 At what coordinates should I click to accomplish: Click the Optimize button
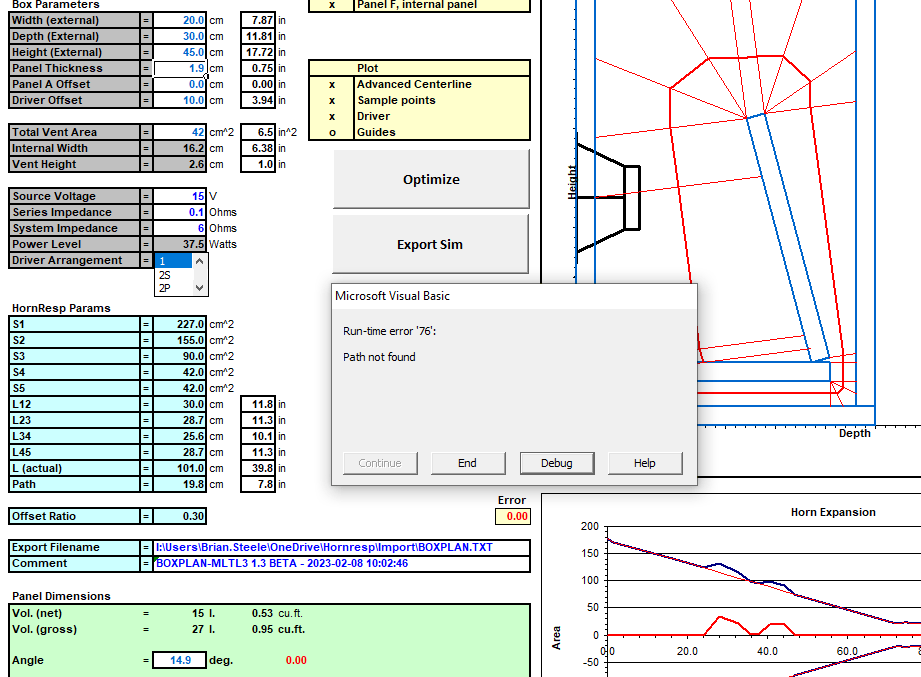pyautogui.click(x=431, y=179)
